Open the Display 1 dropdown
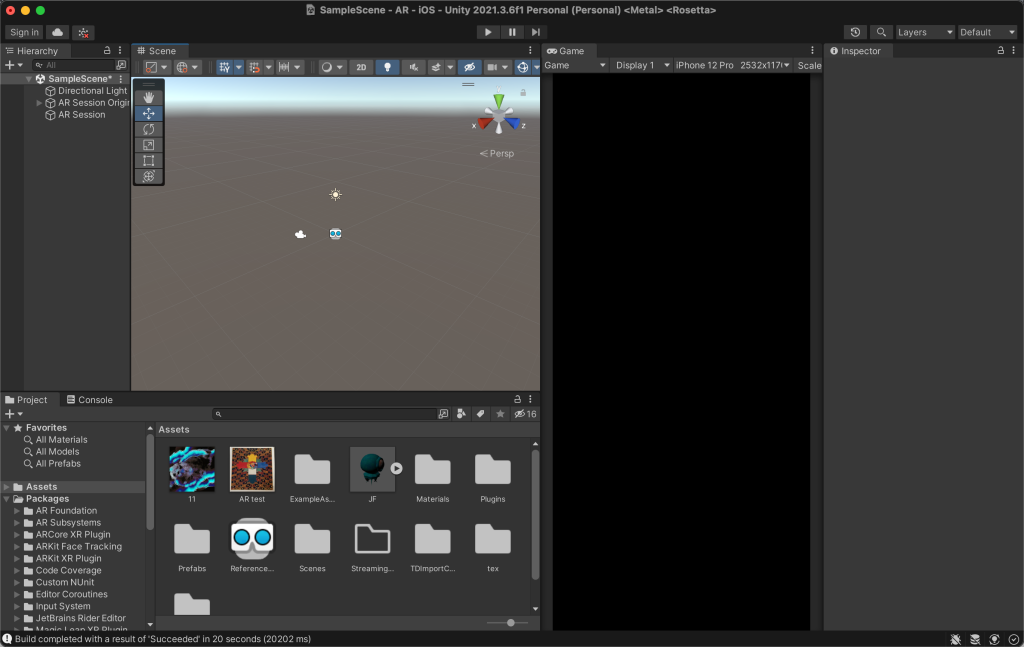 point(643,65)
